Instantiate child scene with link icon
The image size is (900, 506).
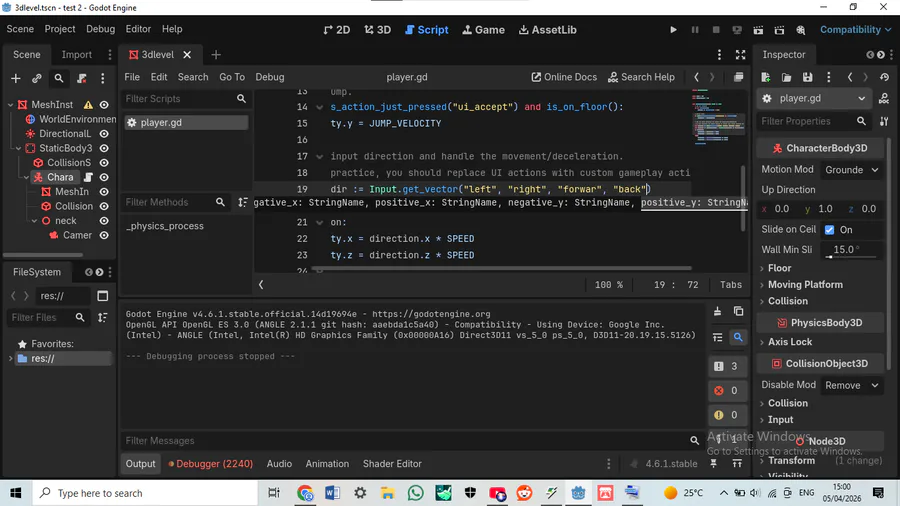tap(37, 78)
